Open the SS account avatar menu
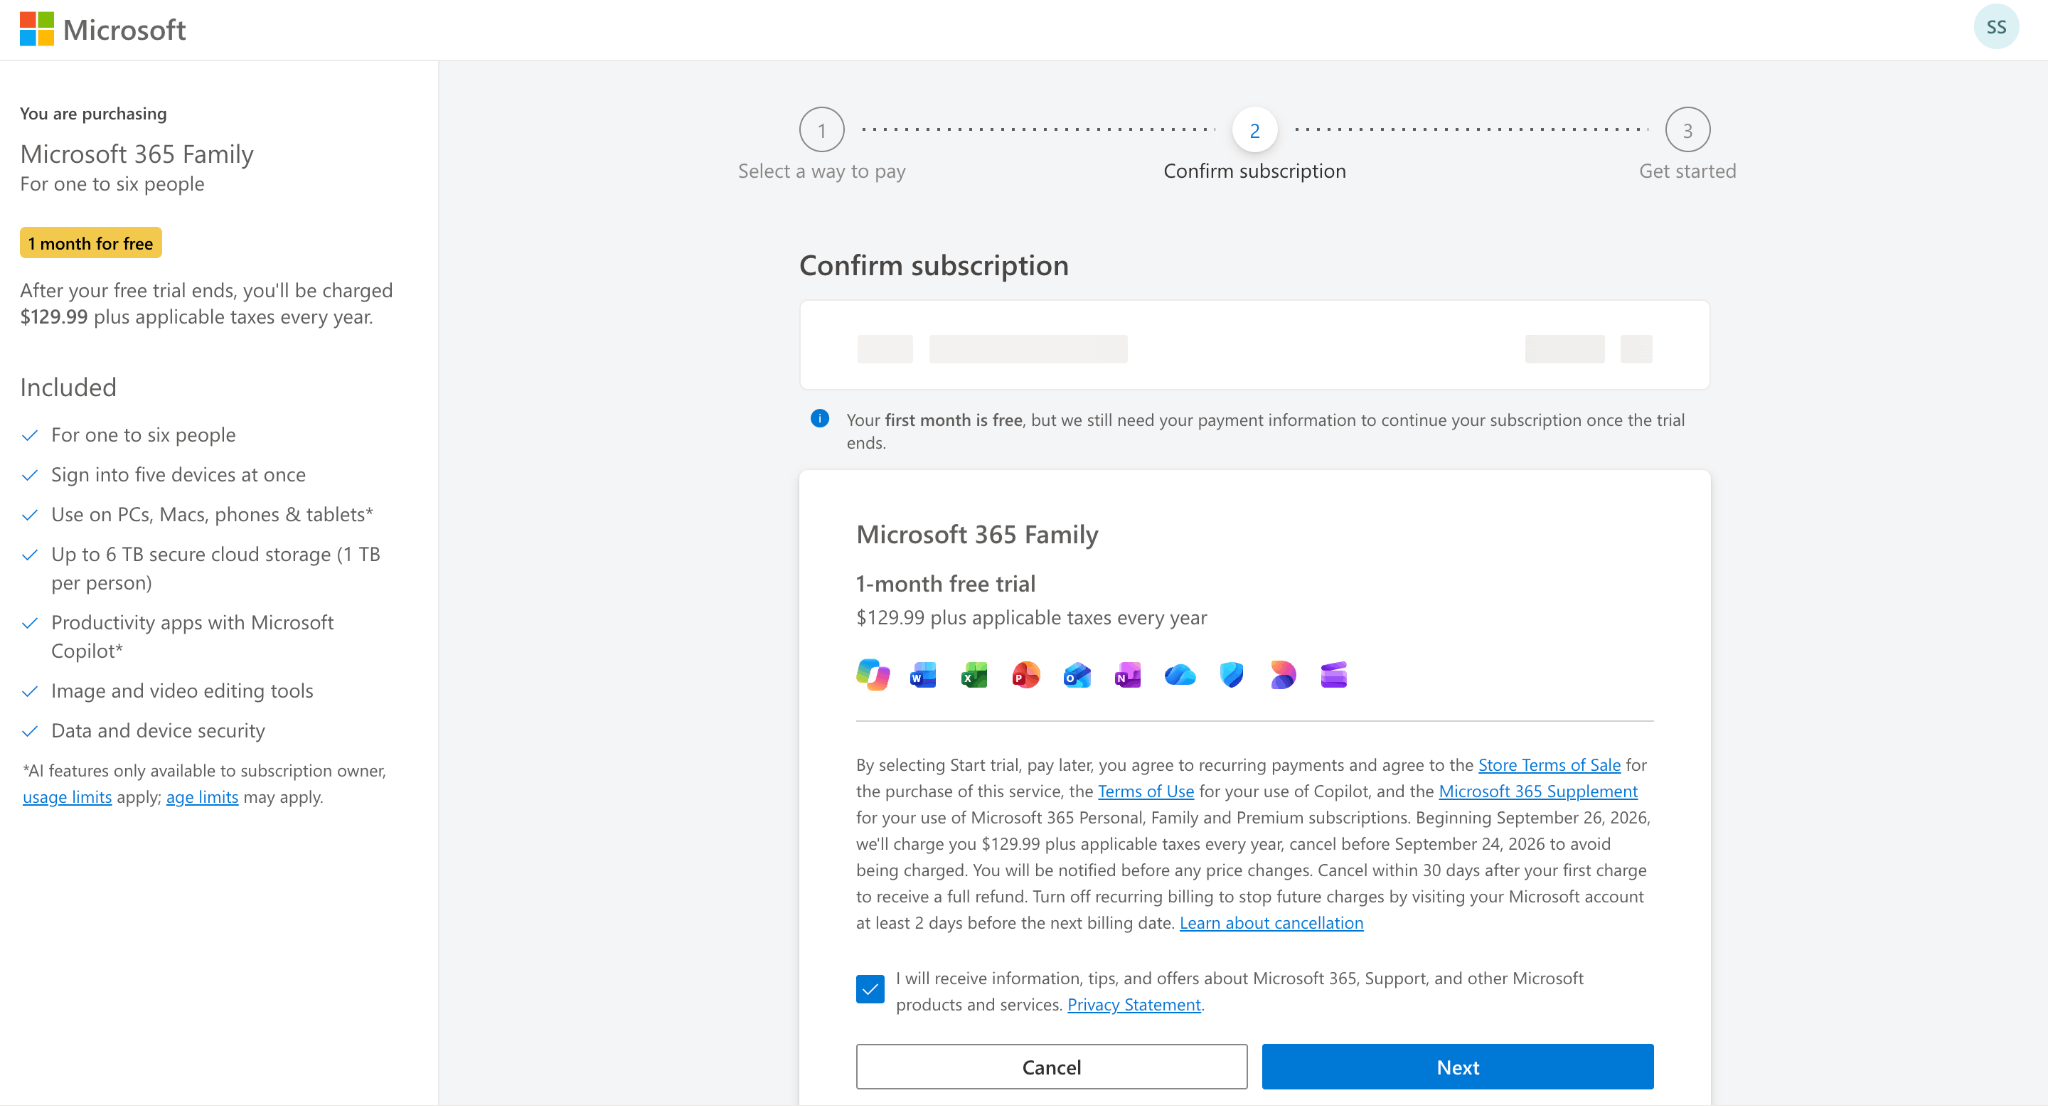 coord(1996,27)
